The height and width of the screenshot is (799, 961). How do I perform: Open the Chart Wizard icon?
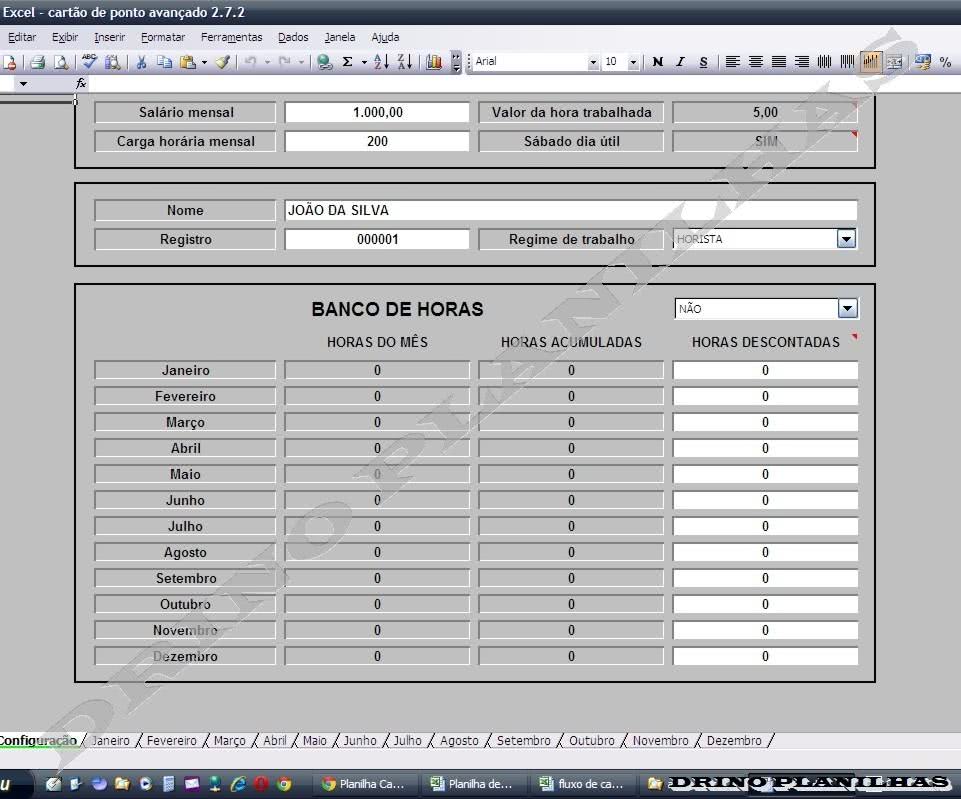[x=433, y=62]
